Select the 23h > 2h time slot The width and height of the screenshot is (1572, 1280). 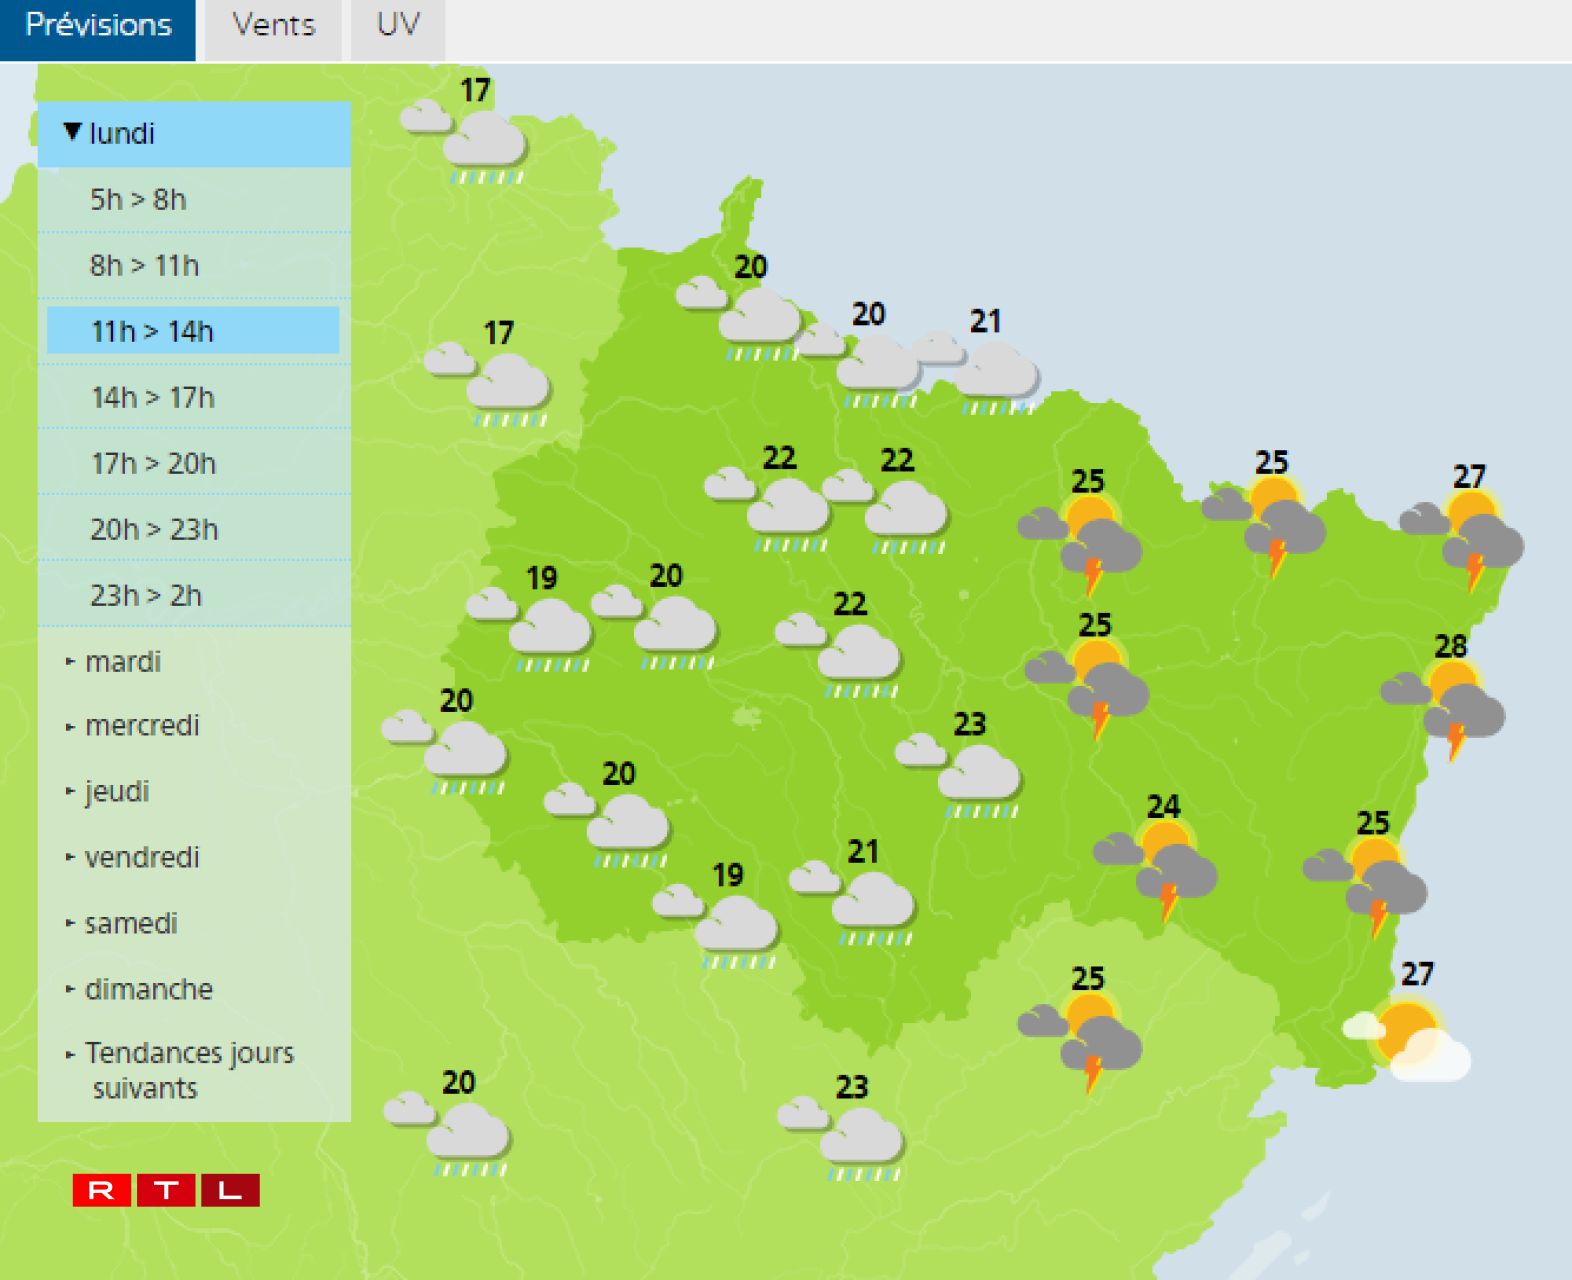point(146,596)
